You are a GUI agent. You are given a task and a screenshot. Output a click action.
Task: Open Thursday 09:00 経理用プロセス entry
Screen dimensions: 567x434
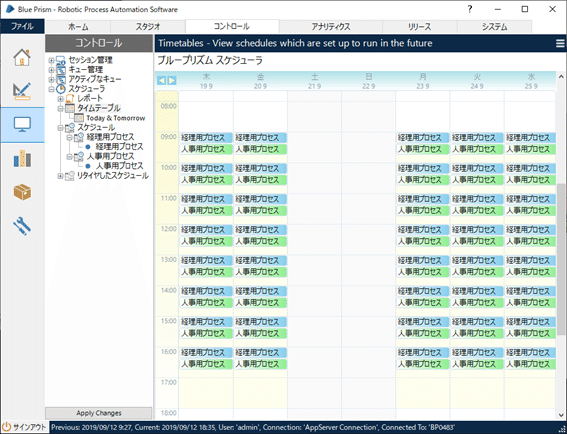206,138
